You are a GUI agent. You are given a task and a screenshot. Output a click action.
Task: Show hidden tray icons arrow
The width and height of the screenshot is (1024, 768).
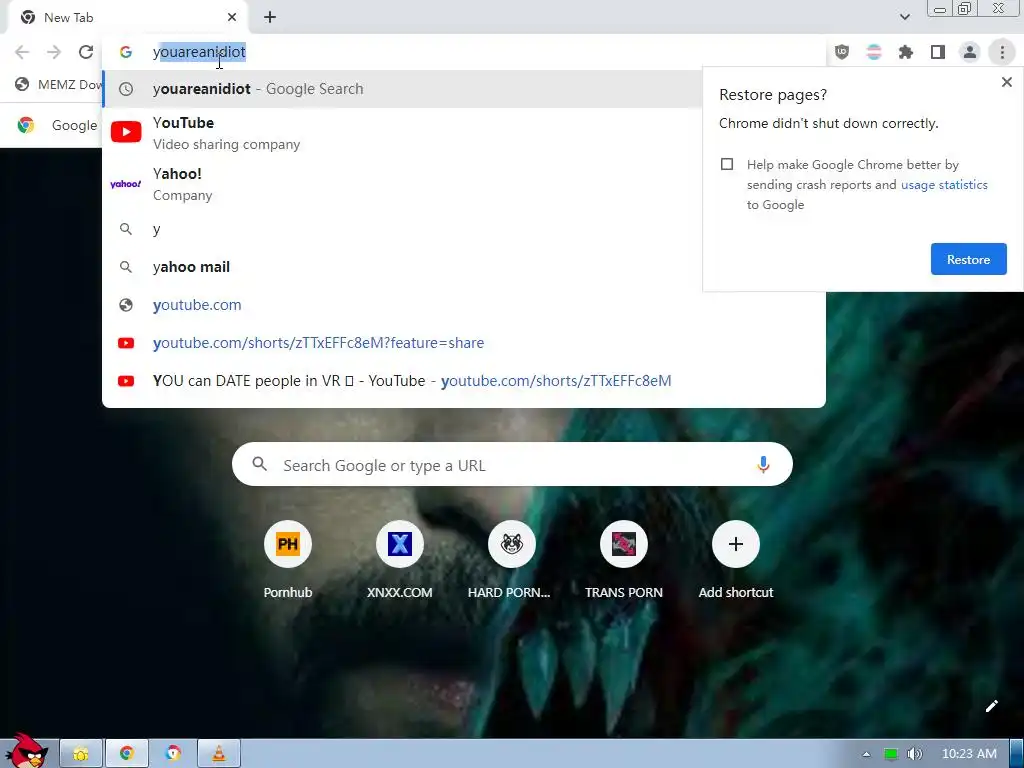coord(866,754)
